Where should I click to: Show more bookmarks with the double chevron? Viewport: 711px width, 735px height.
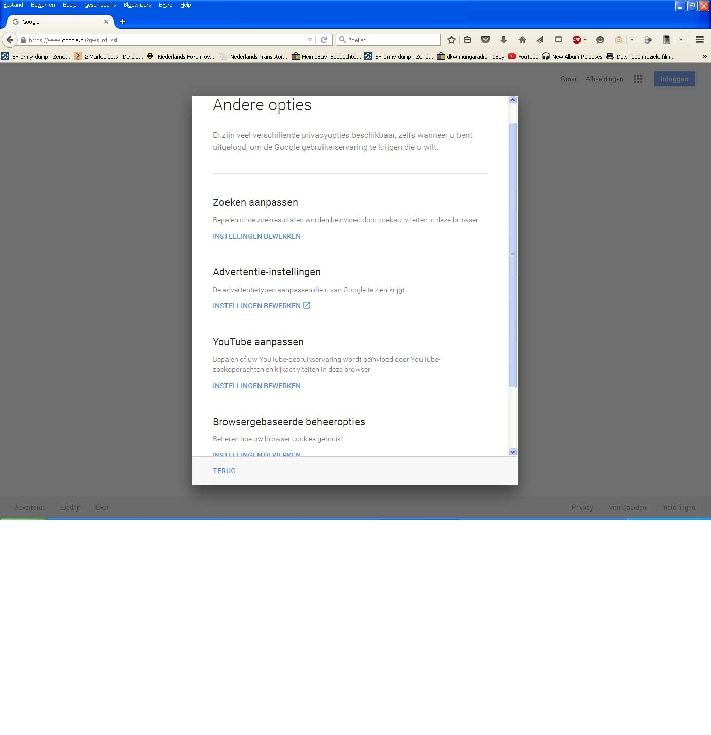tap(704, 56)
